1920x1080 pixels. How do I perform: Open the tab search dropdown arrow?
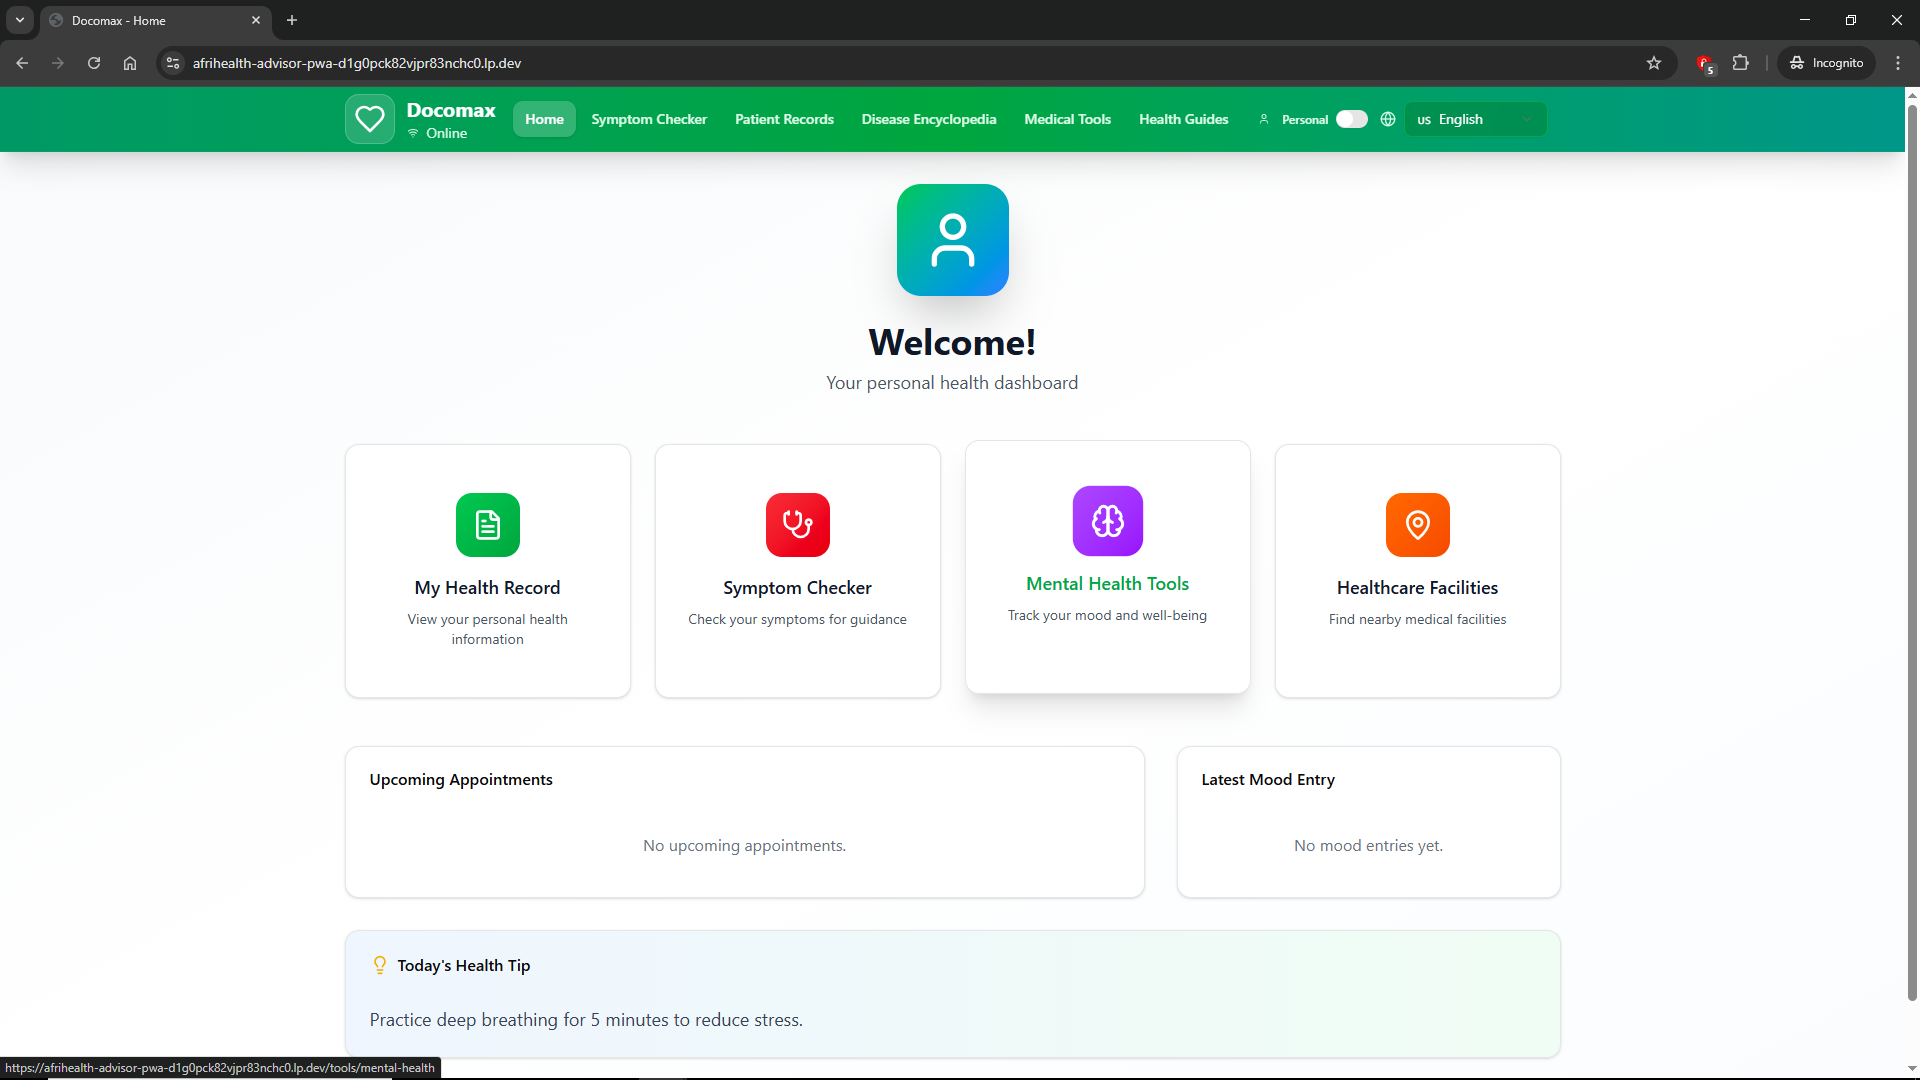pos(20,20)
